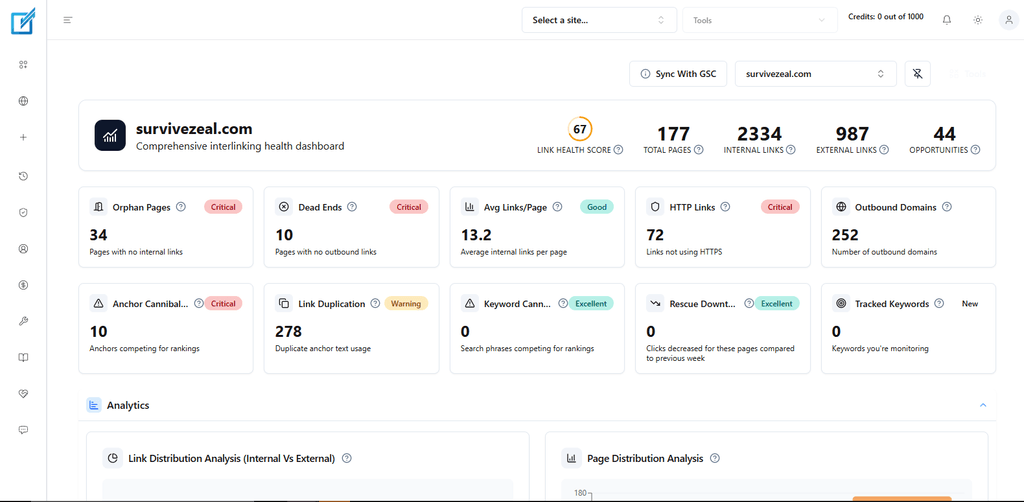The height and width of the screenshot is (502, 1024).
Task: Open the Orphan Pages card
Action: click(x=166, y=227)
